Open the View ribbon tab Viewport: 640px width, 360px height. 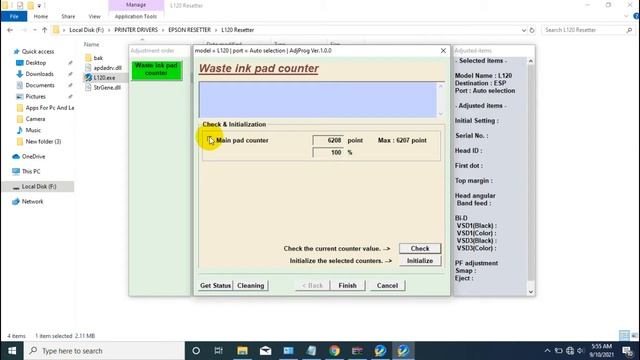tap(94, 16)
